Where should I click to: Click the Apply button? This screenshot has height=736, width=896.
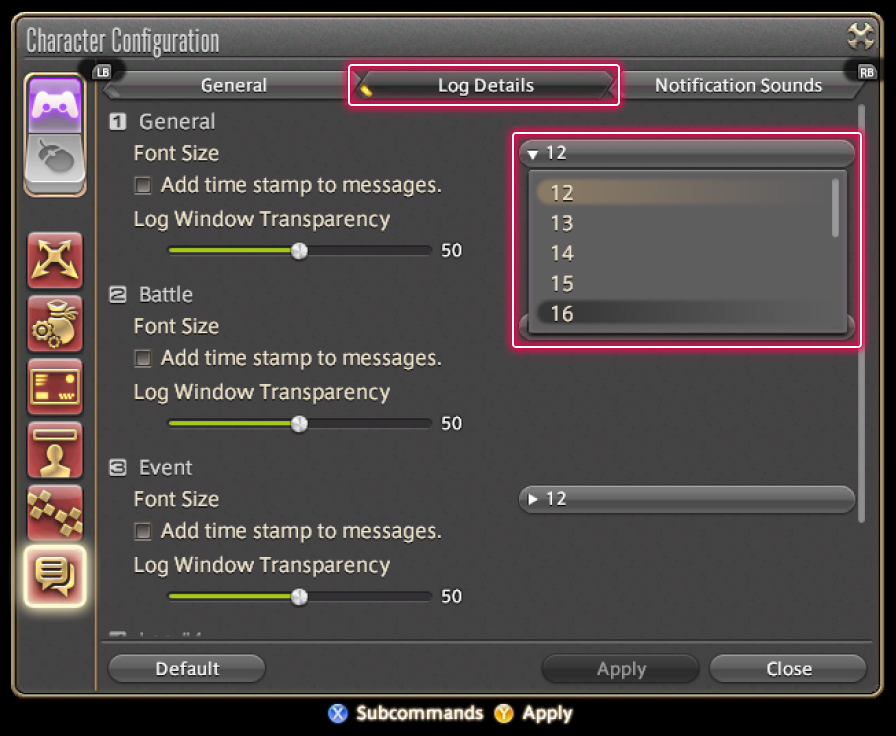pyautogui.click(x=621, y=669)
